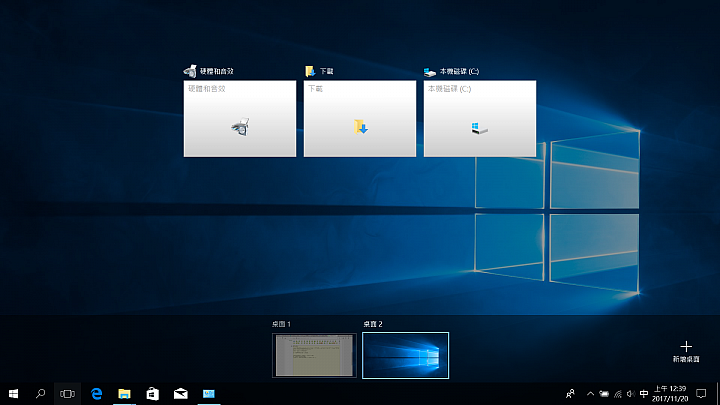
Task: Open the clock showing 上午 12:39
Action: (670, 394)
